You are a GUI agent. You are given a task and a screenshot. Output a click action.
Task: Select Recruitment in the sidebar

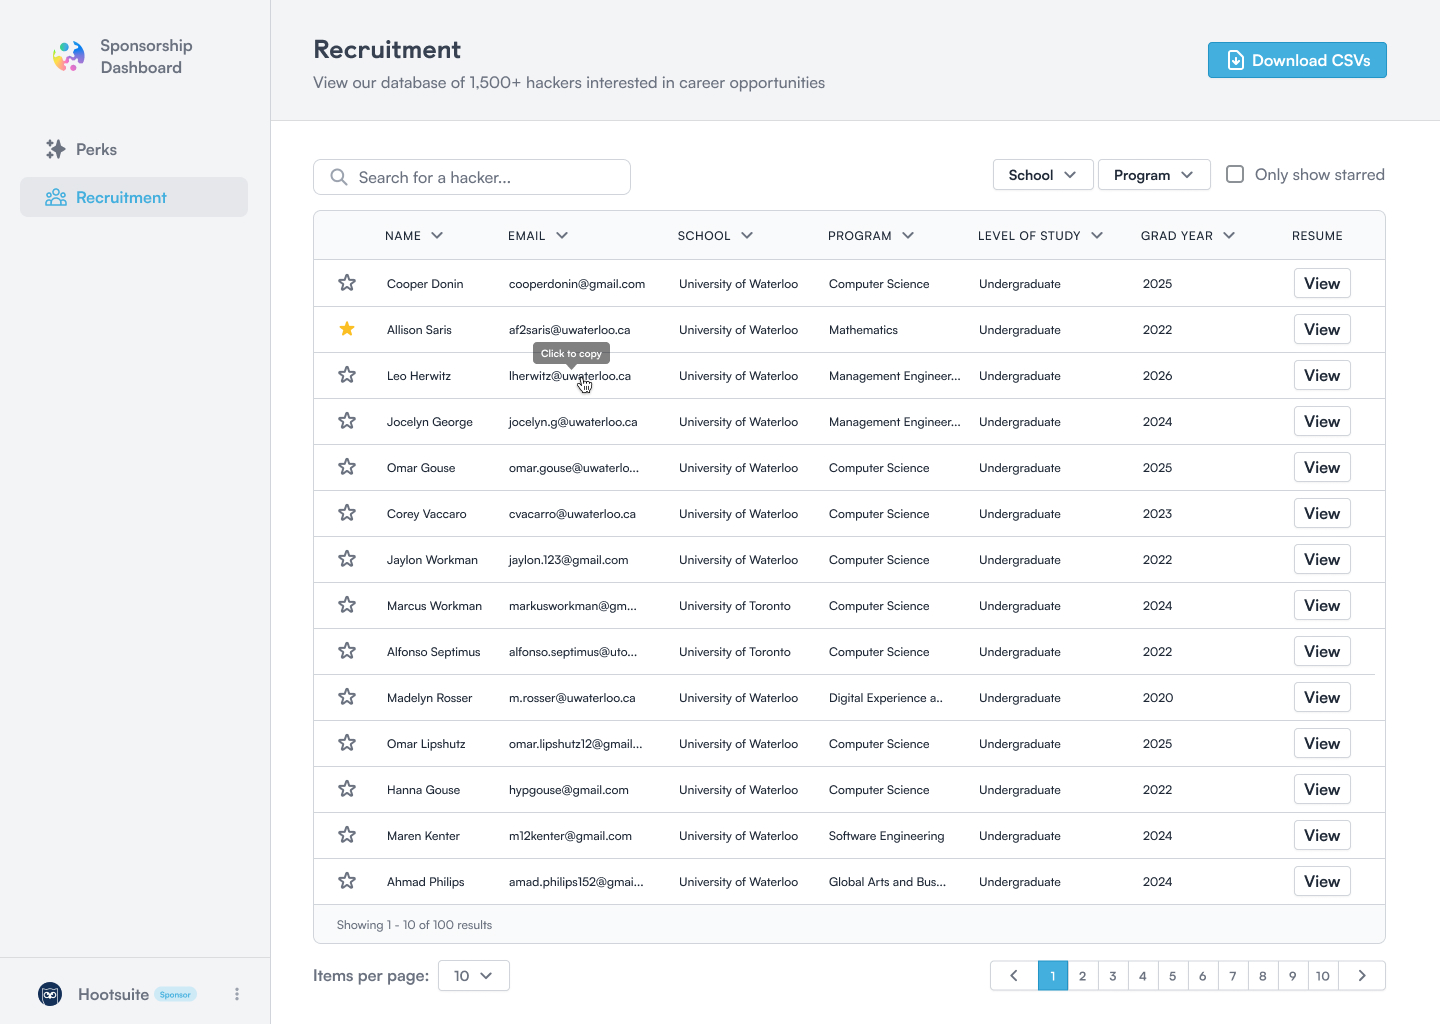tap(121, 197)
